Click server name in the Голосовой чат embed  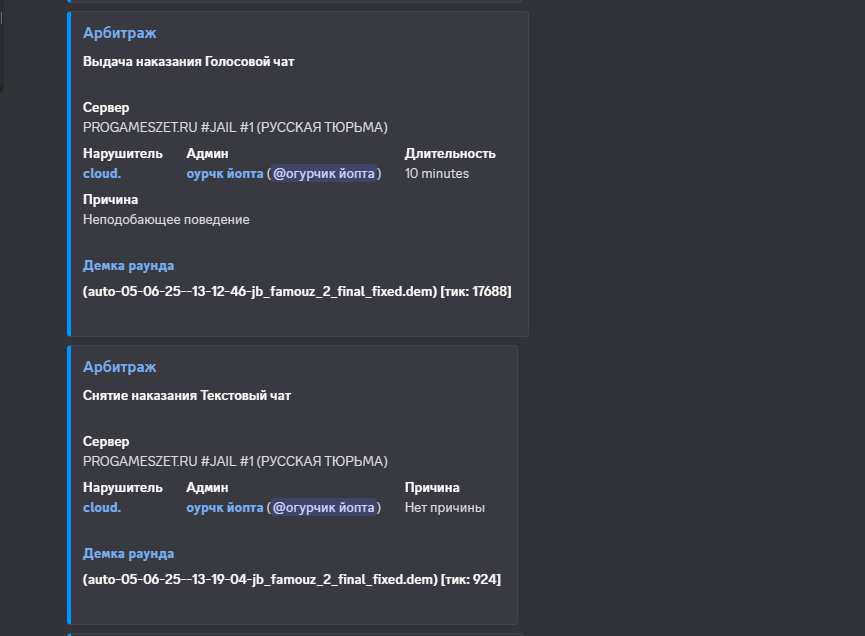point(235,127)
